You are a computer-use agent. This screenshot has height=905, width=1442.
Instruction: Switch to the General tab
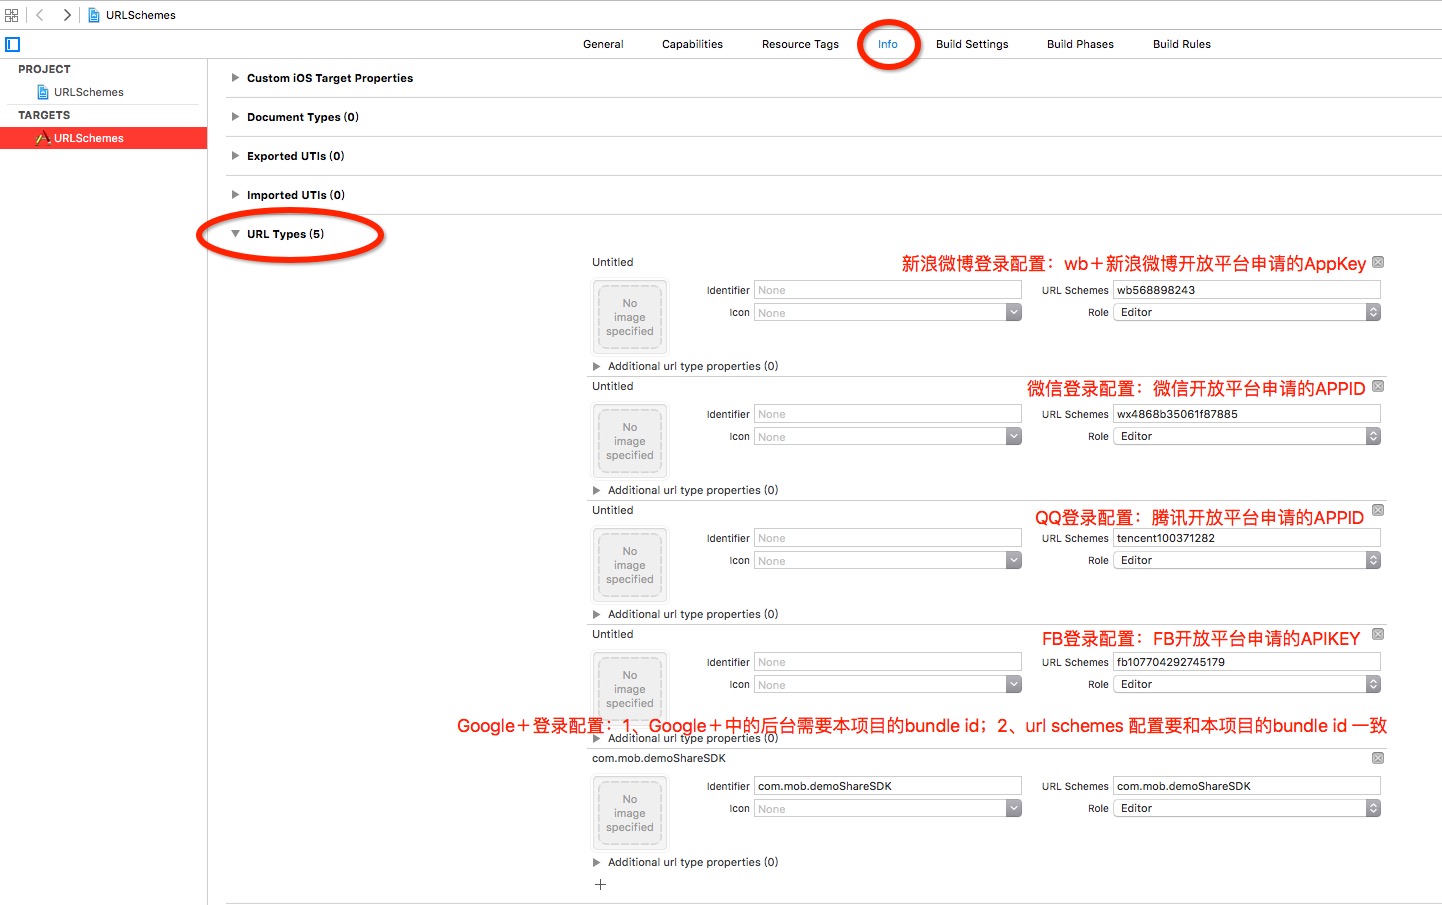point(603,44)
